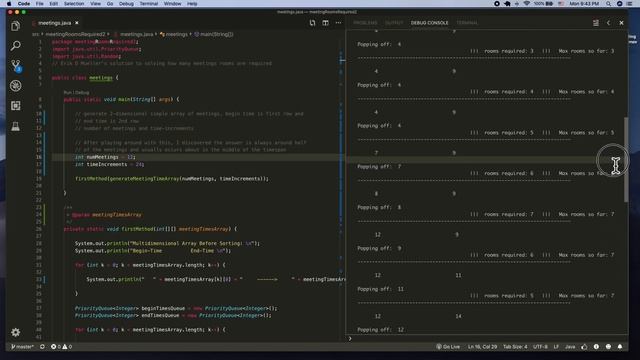Open the Test flask view
The width and height of the screenshot is (640, 360).
tap(16, 126)
